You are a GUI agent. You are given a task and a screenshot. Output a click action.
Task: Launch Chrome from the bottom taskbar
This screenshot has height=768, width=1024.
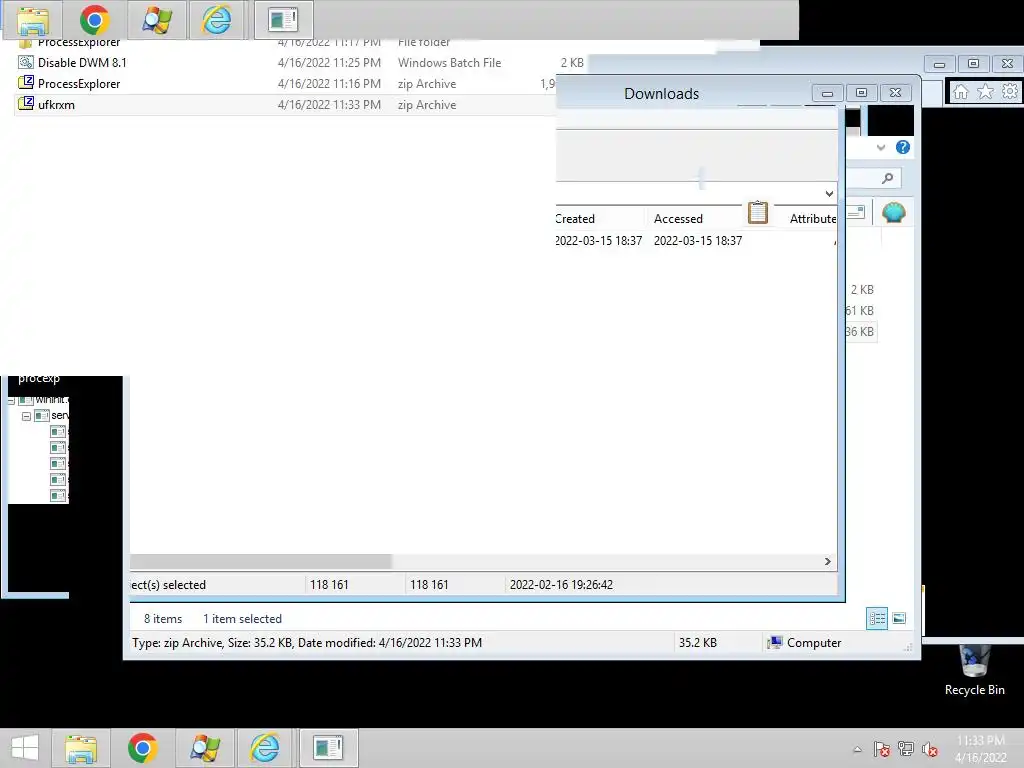(142, 748)
